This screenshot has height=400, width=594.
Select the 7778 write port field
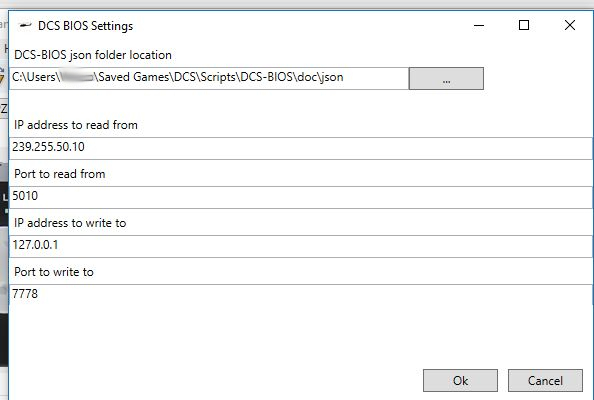[x=300, y=295]
